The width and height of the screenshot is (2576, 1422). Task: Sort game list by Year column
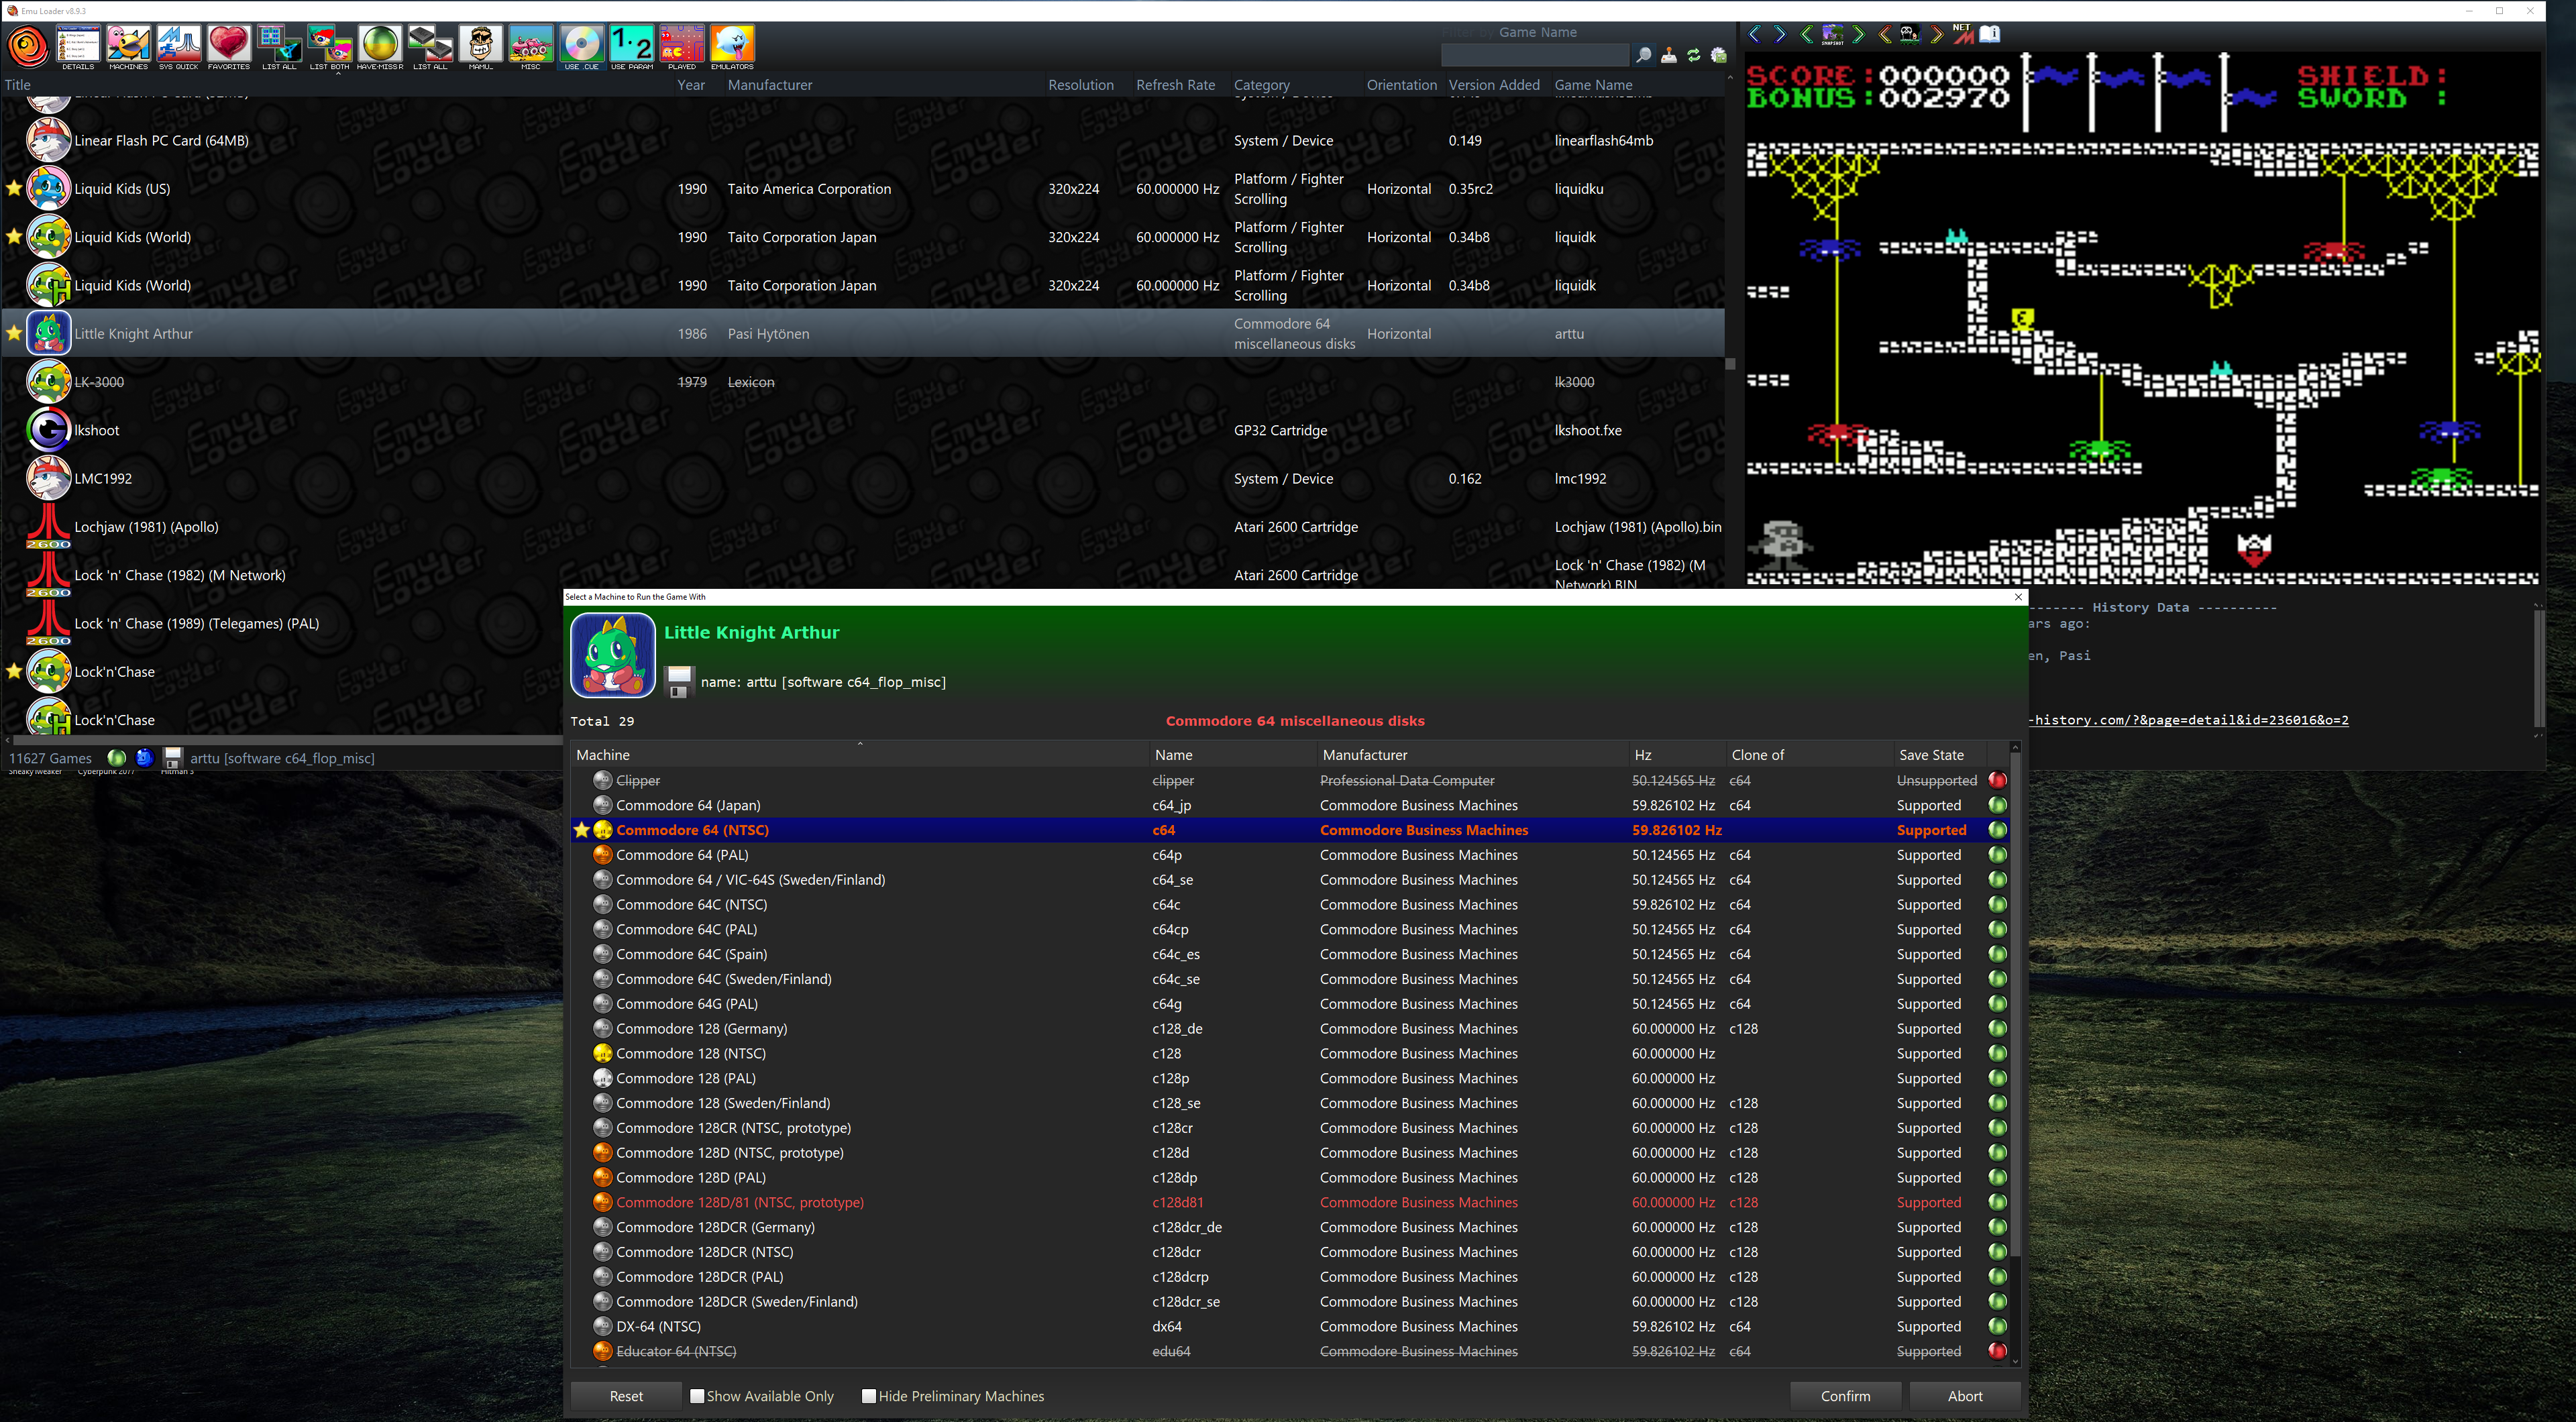(691, 85)
